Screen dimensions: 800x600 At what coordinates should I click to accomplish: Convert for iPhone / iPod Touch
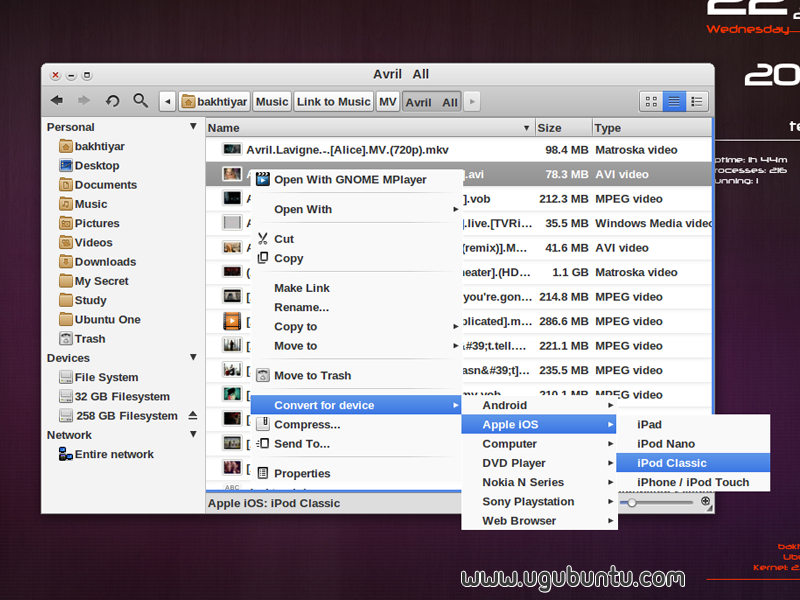click(x=693, y=482)
